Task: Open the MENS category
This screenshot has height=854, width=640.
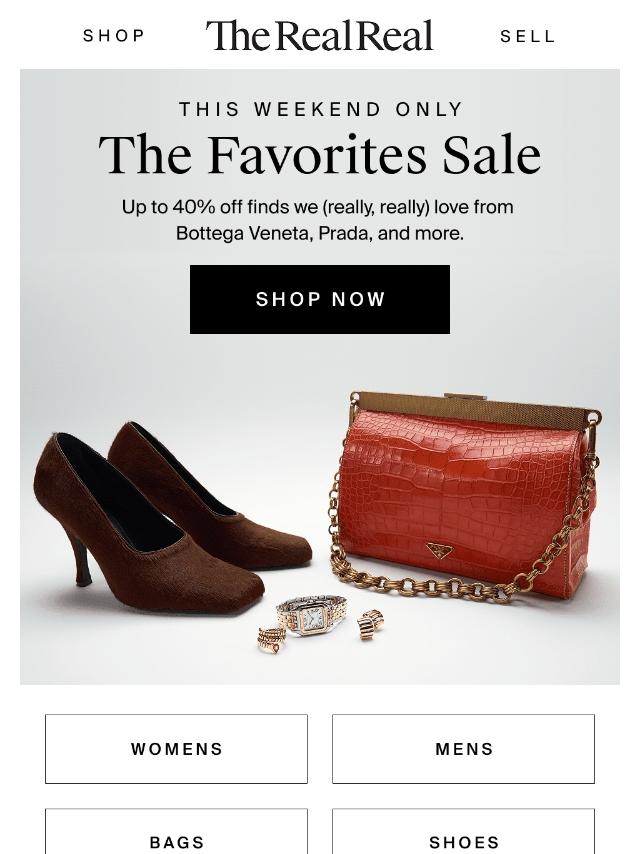Action: point(463,749)
